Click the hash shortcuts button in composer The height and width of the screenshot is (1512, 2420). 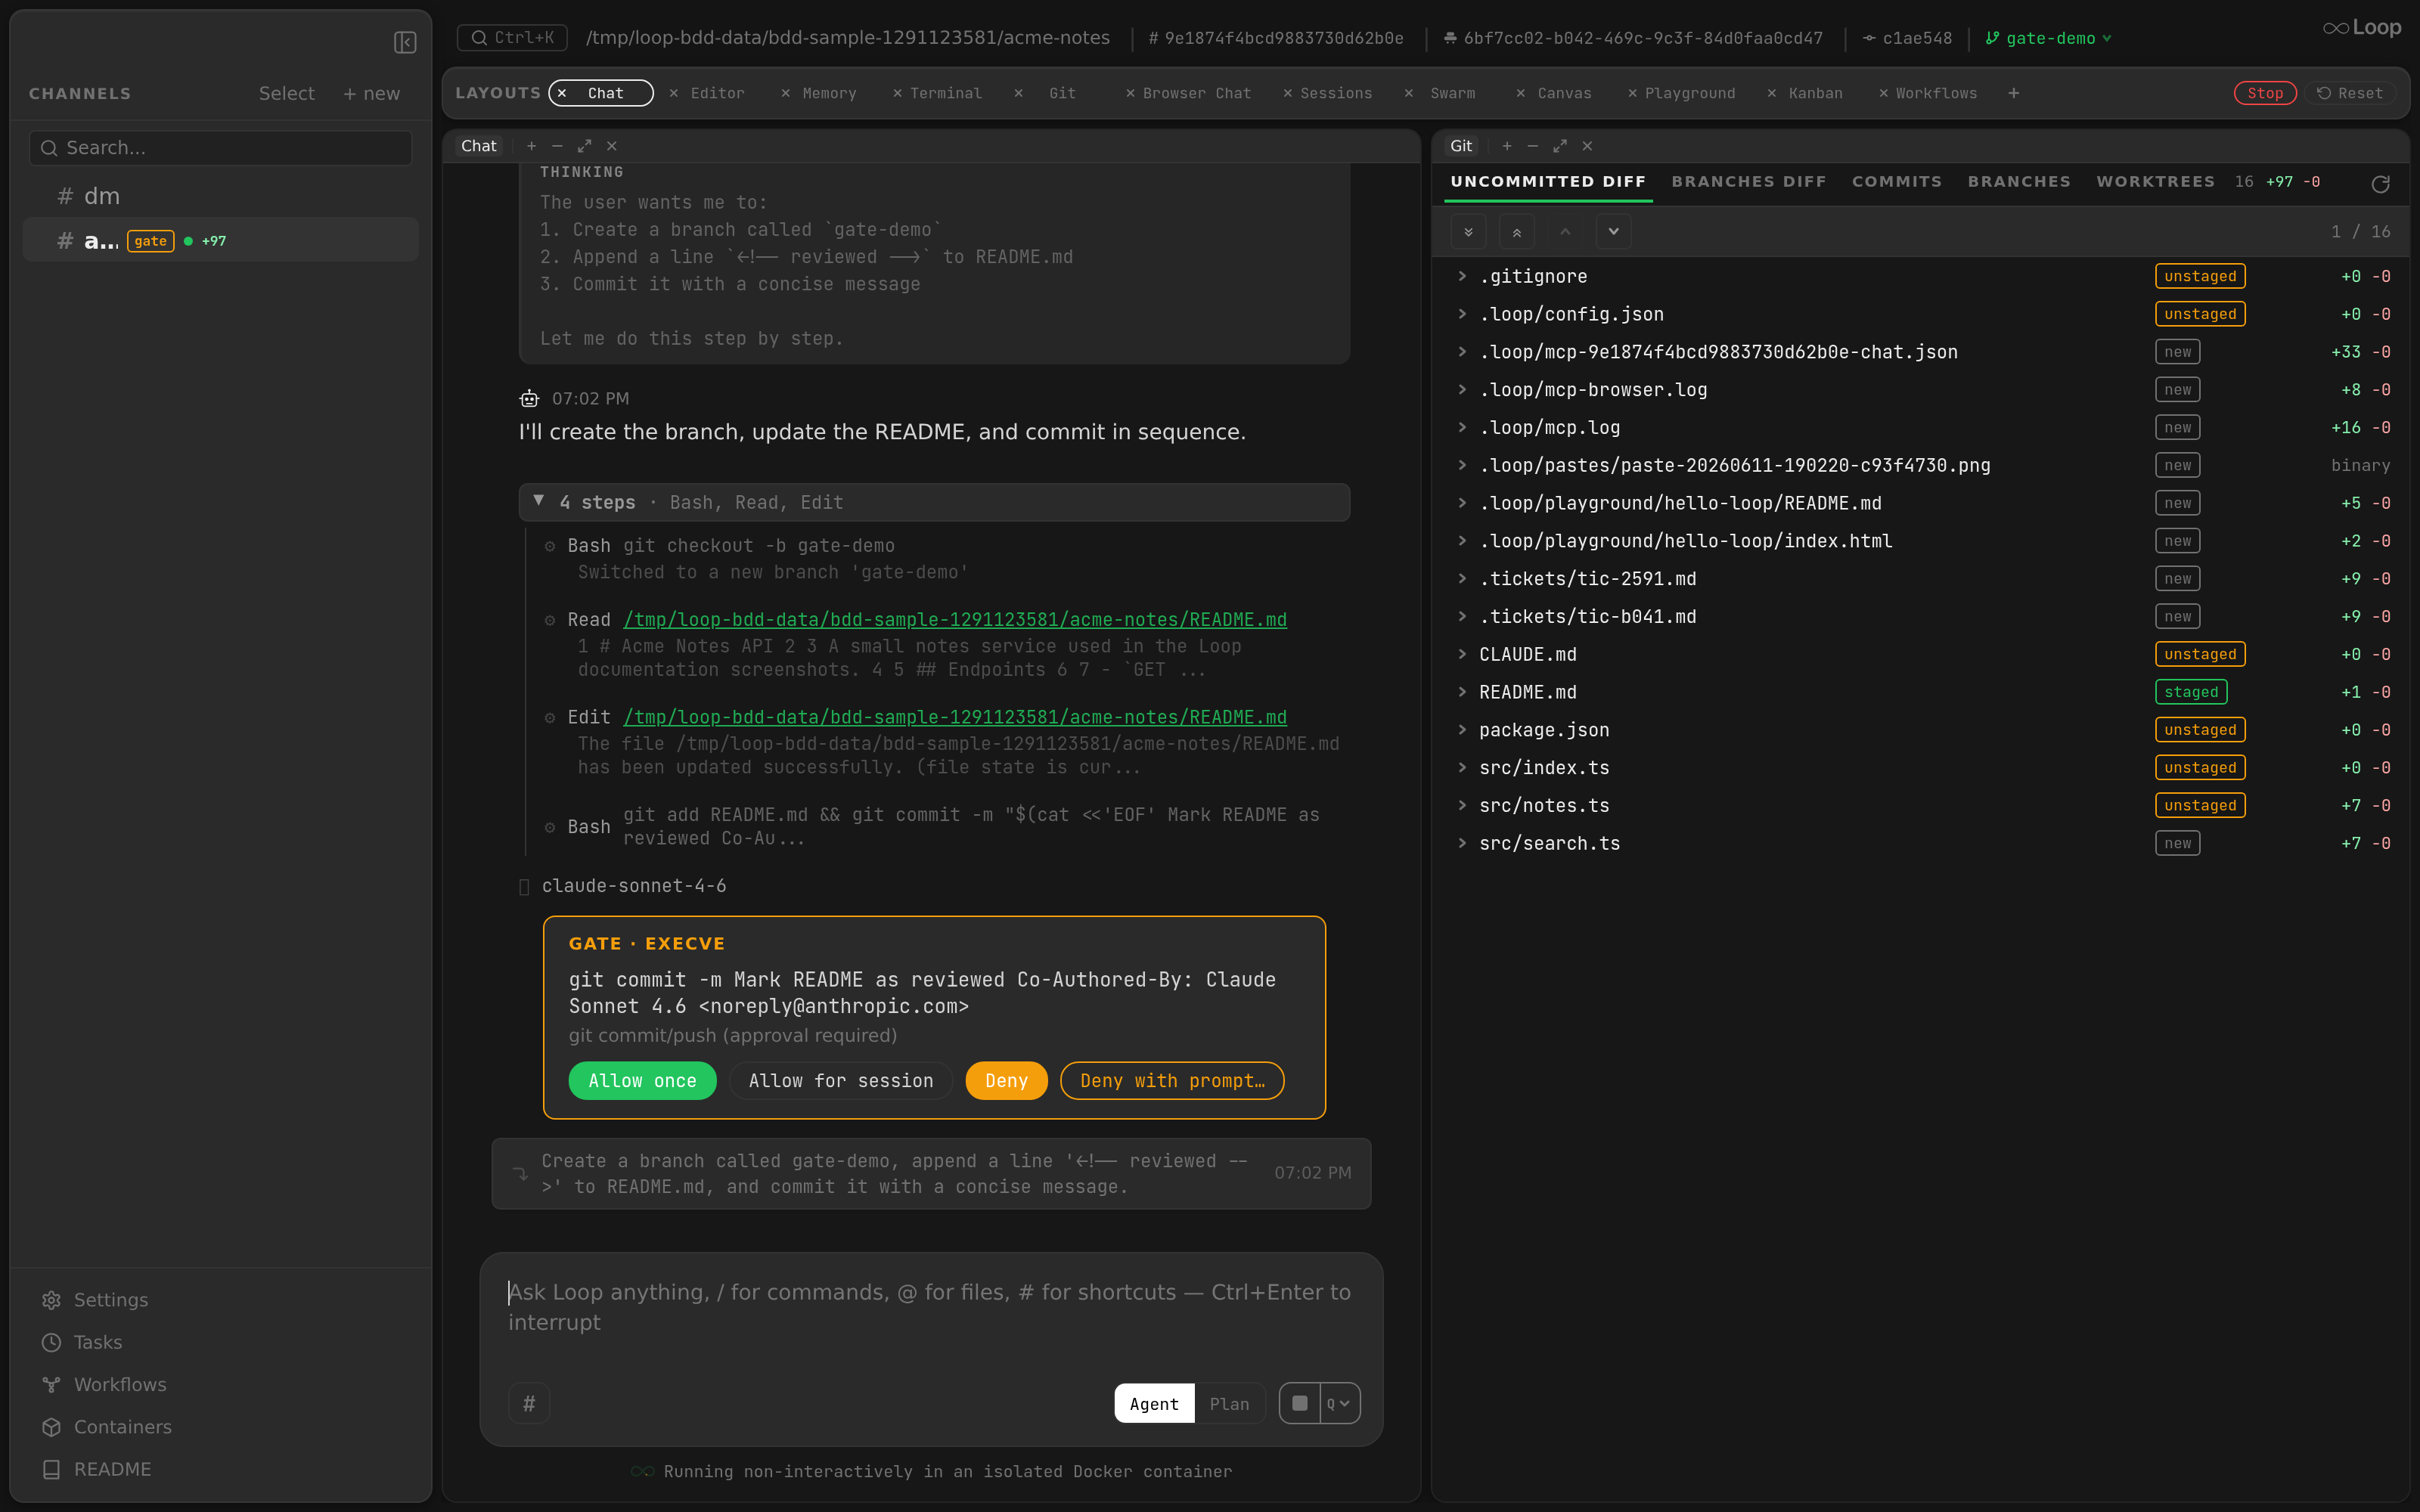pos(529,1403)
